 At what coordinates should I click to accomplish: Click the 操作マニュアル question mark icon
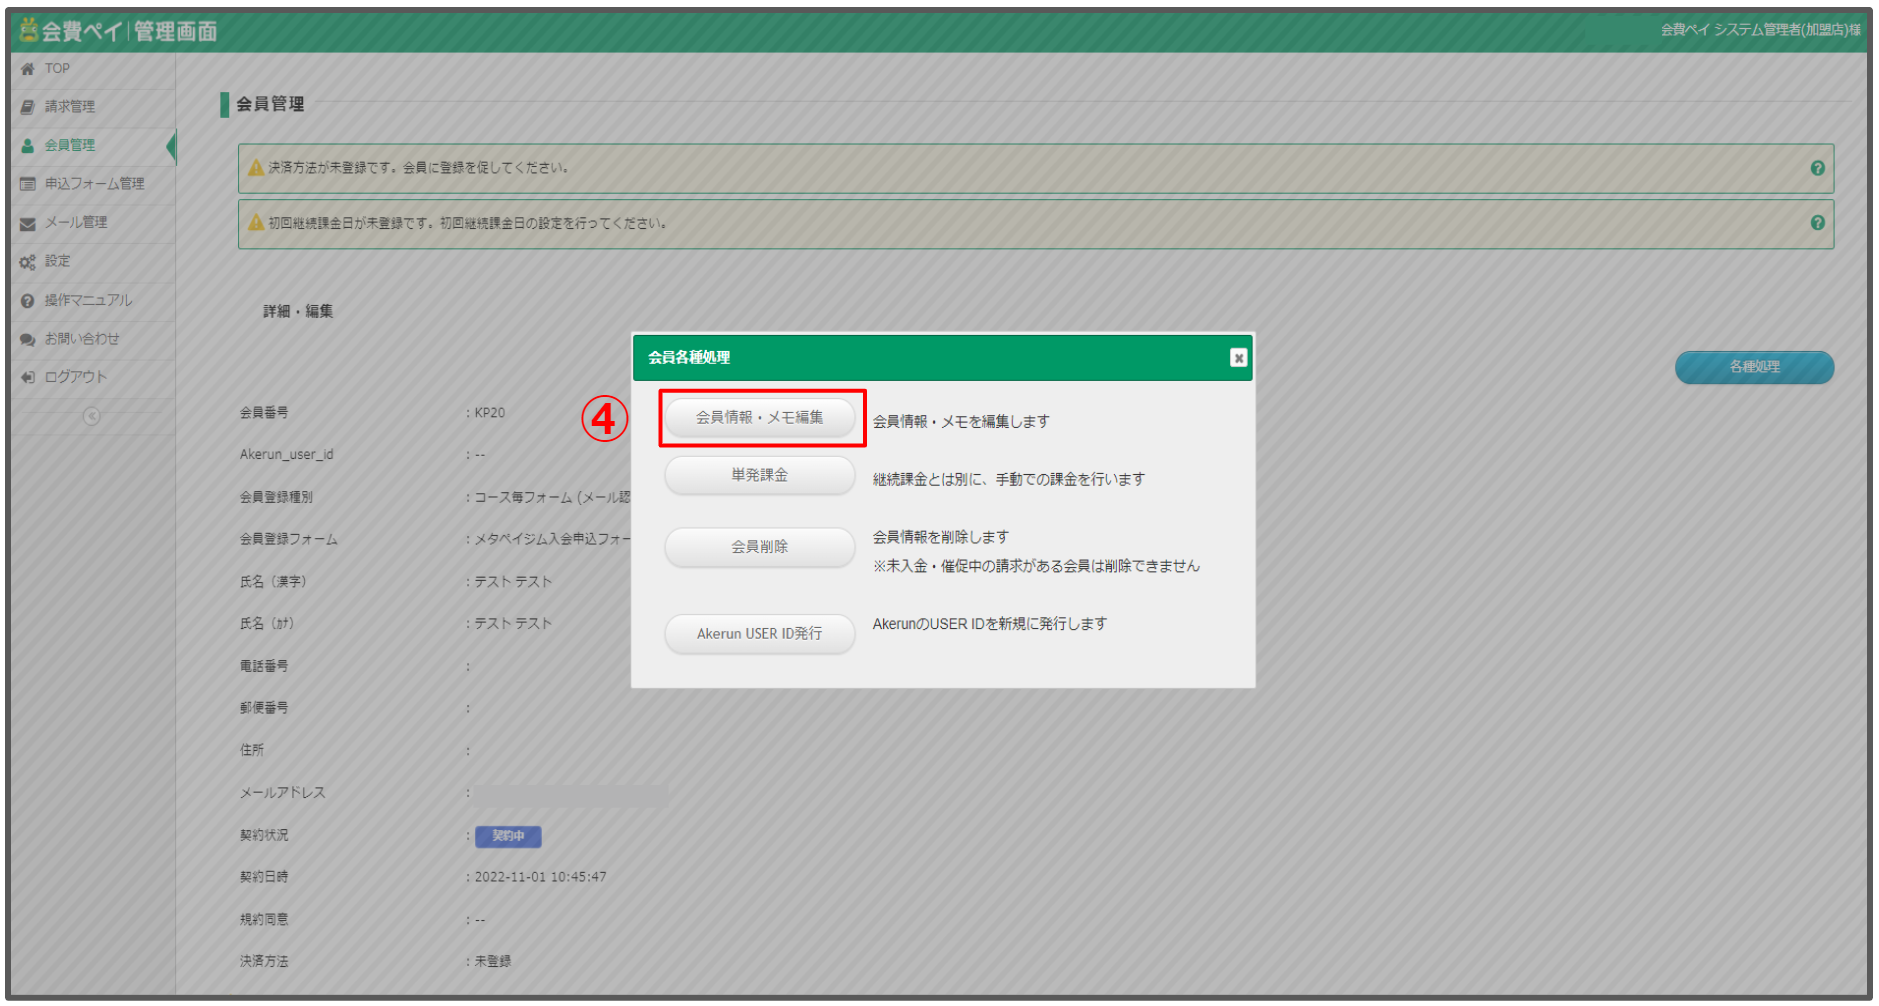click(28, 301)
